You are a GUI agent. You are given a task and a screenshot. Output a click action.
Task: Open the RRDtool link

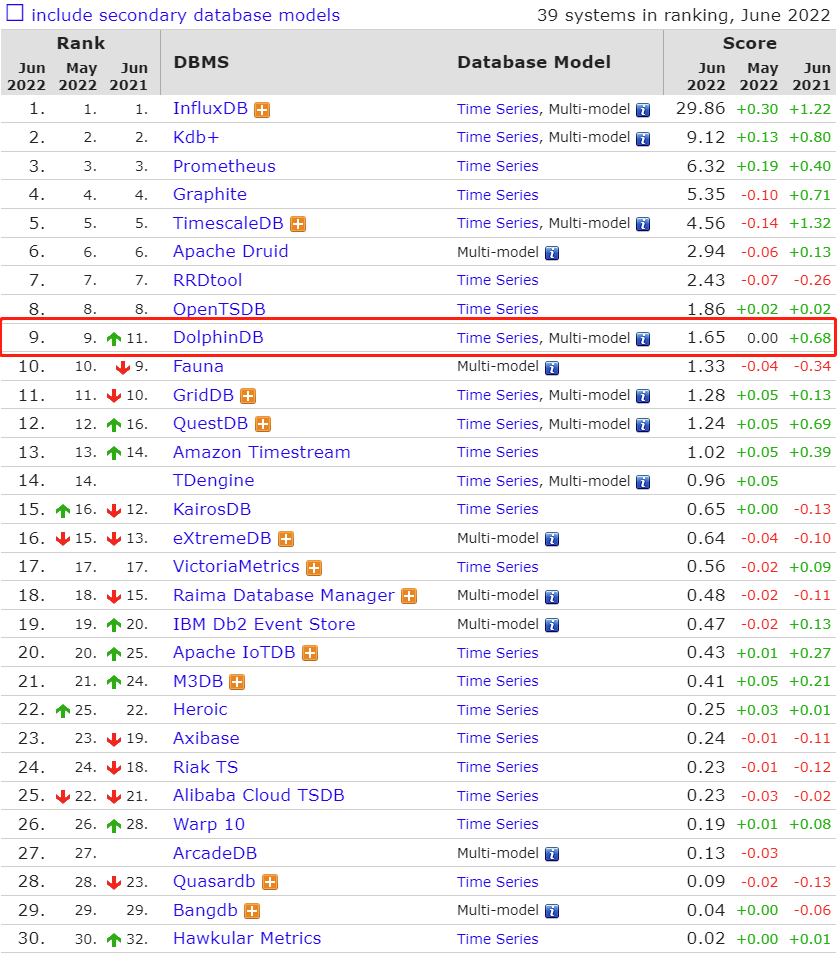point(207,280)
